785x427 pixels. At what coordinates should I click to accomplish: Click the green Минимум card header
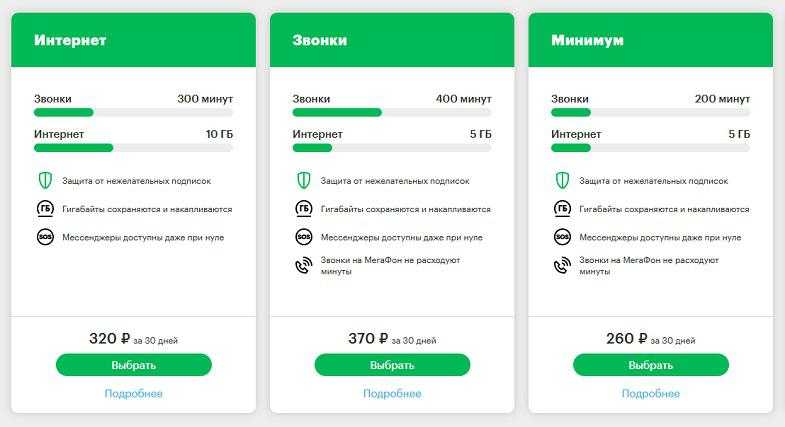pyautogui.click(x=651, y=40)
